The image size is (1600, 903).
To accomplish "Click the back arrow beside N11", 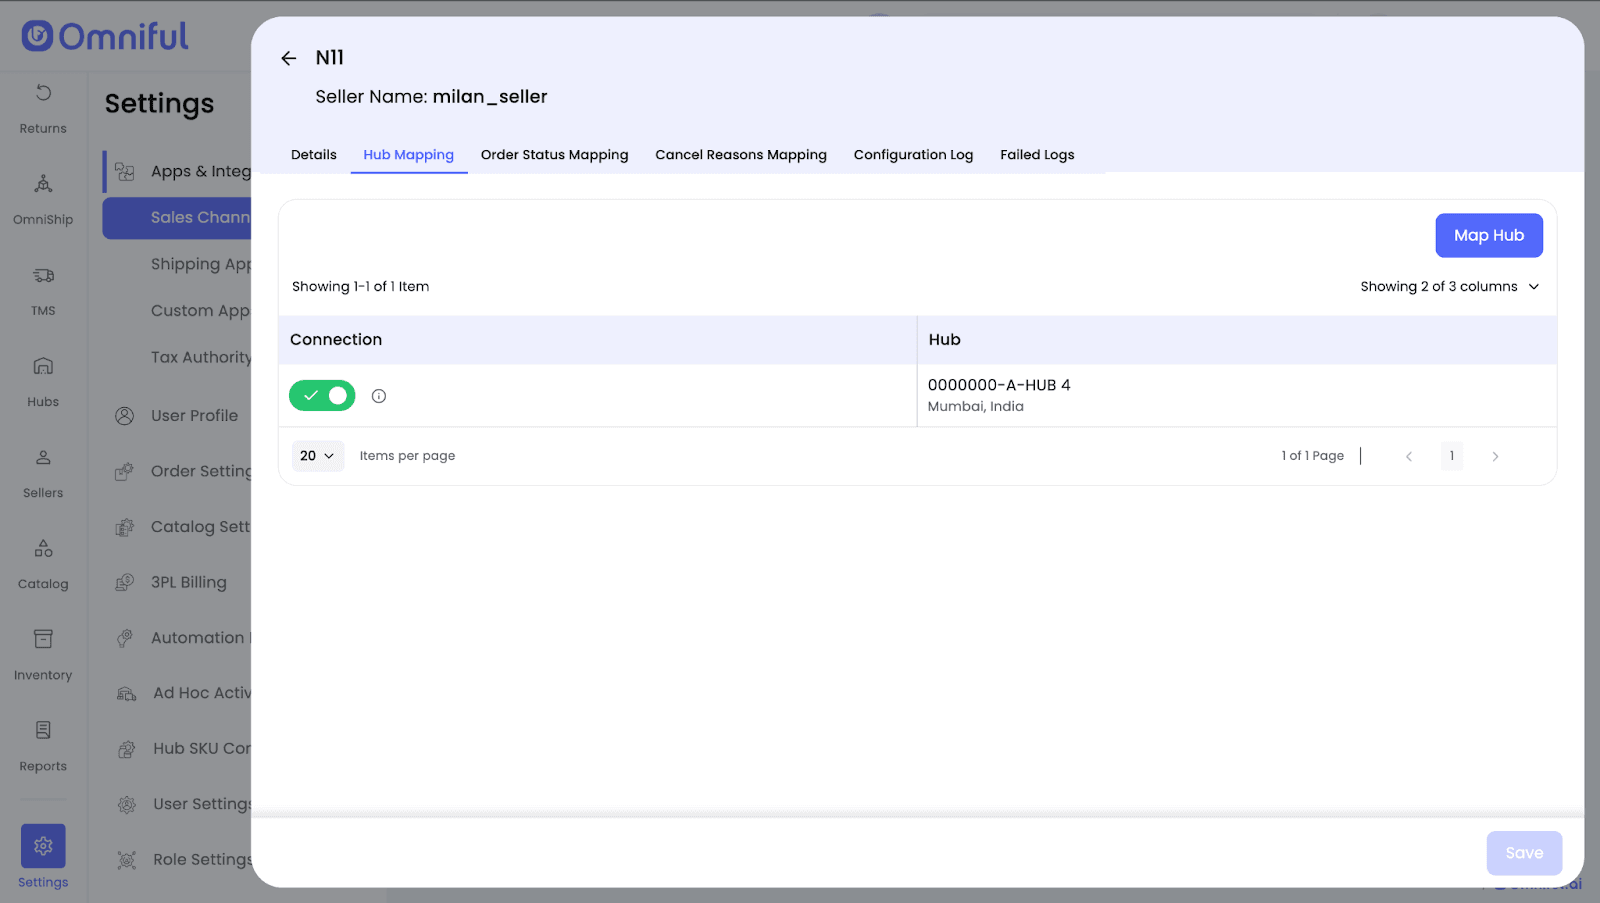I will (289, 58).
